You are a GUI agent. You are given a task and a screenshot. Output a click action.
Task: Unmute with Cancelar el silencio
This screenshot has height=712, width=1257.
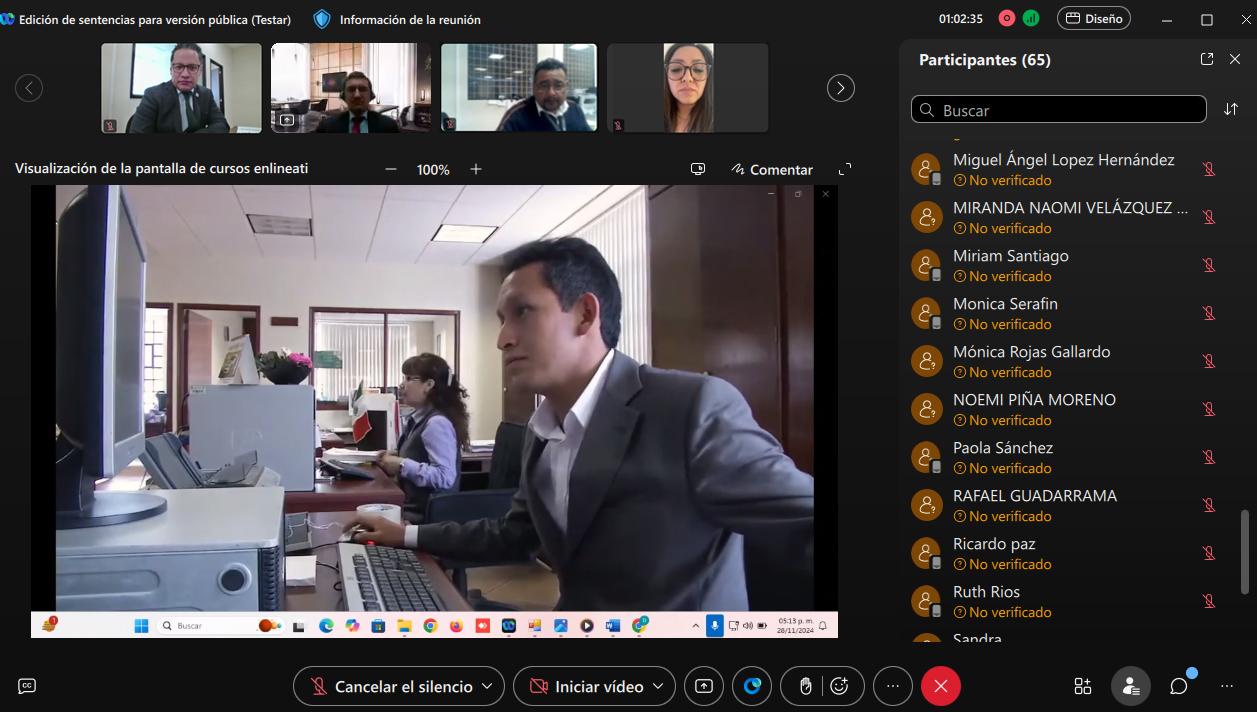coord(392,686)
